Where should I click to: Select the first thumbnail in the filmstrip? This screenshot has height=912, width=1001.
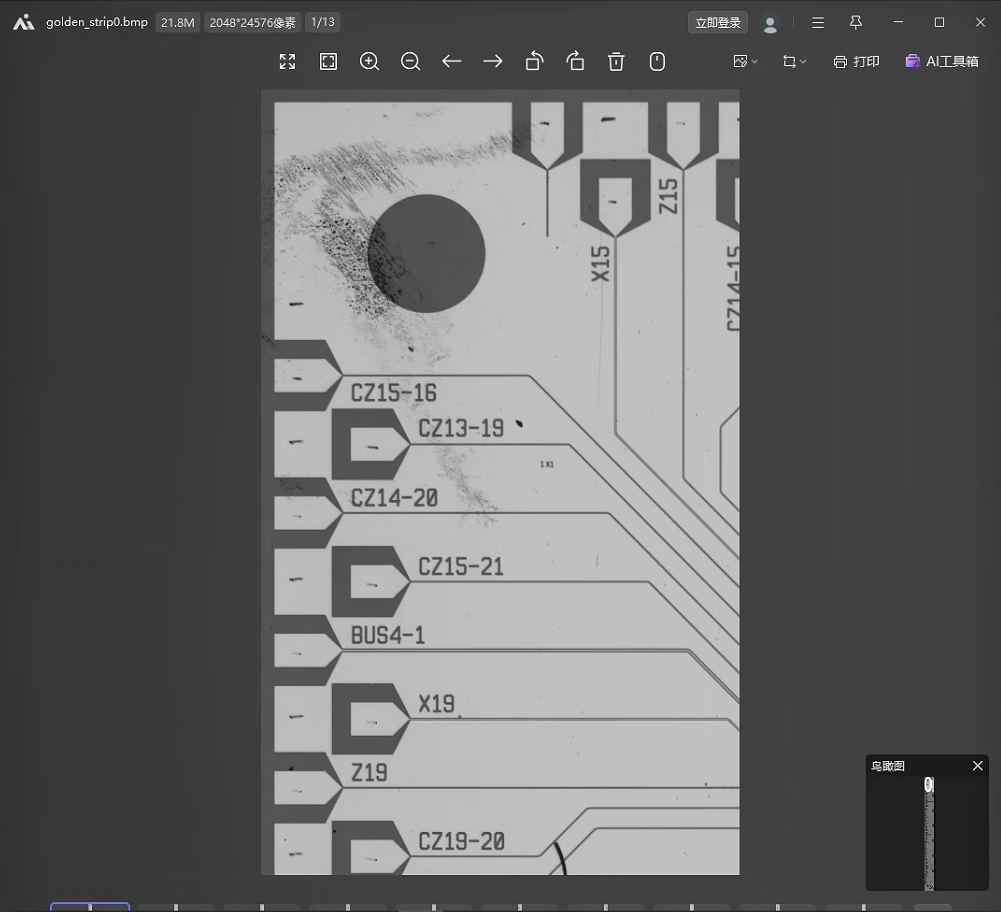click(90, 907)
